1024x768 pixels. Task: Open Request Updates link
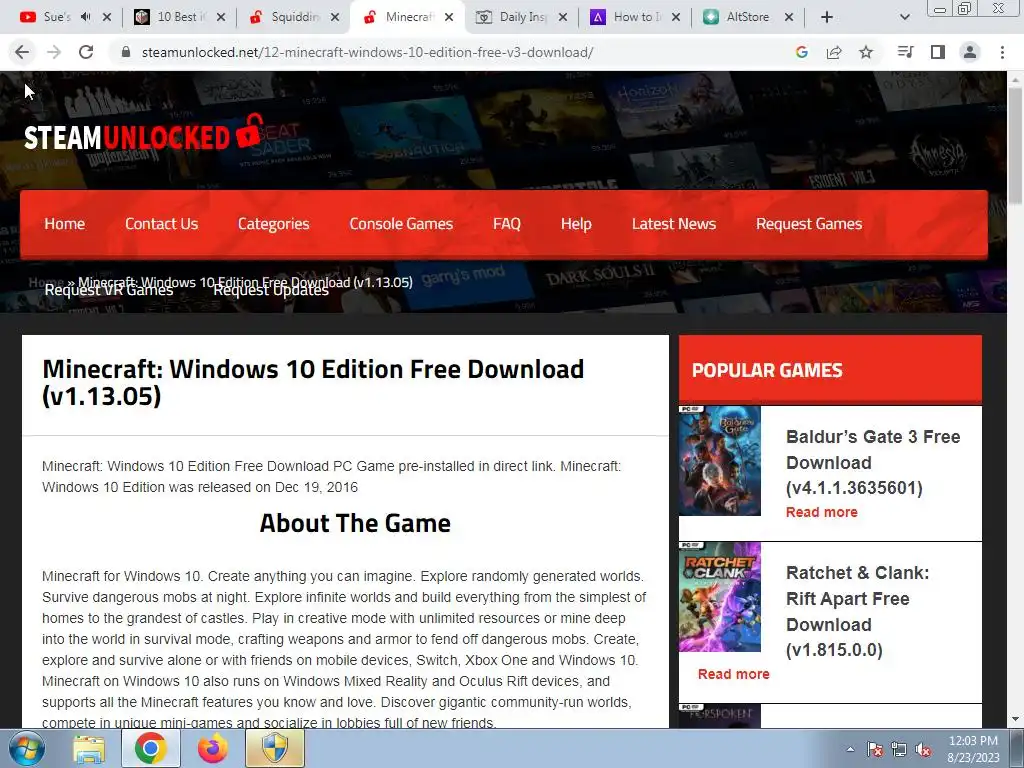coord(271,291)
